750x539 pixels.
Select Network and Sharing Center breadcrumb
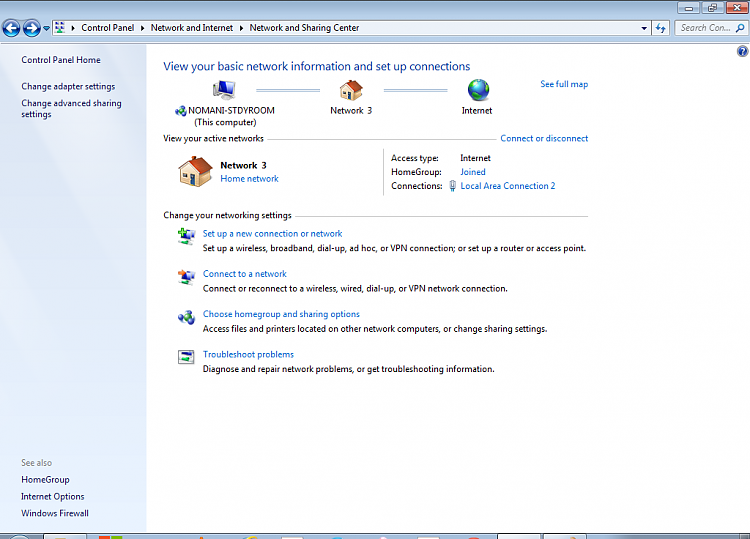point(304,28)
